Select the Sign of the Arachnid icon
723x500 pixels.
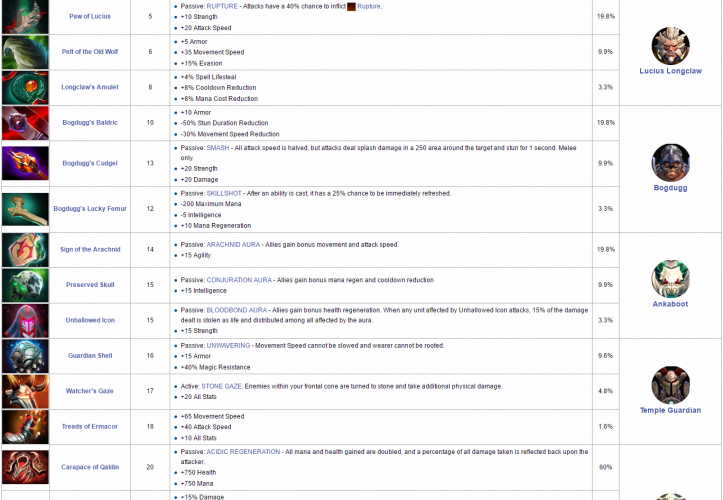(23, 250)
